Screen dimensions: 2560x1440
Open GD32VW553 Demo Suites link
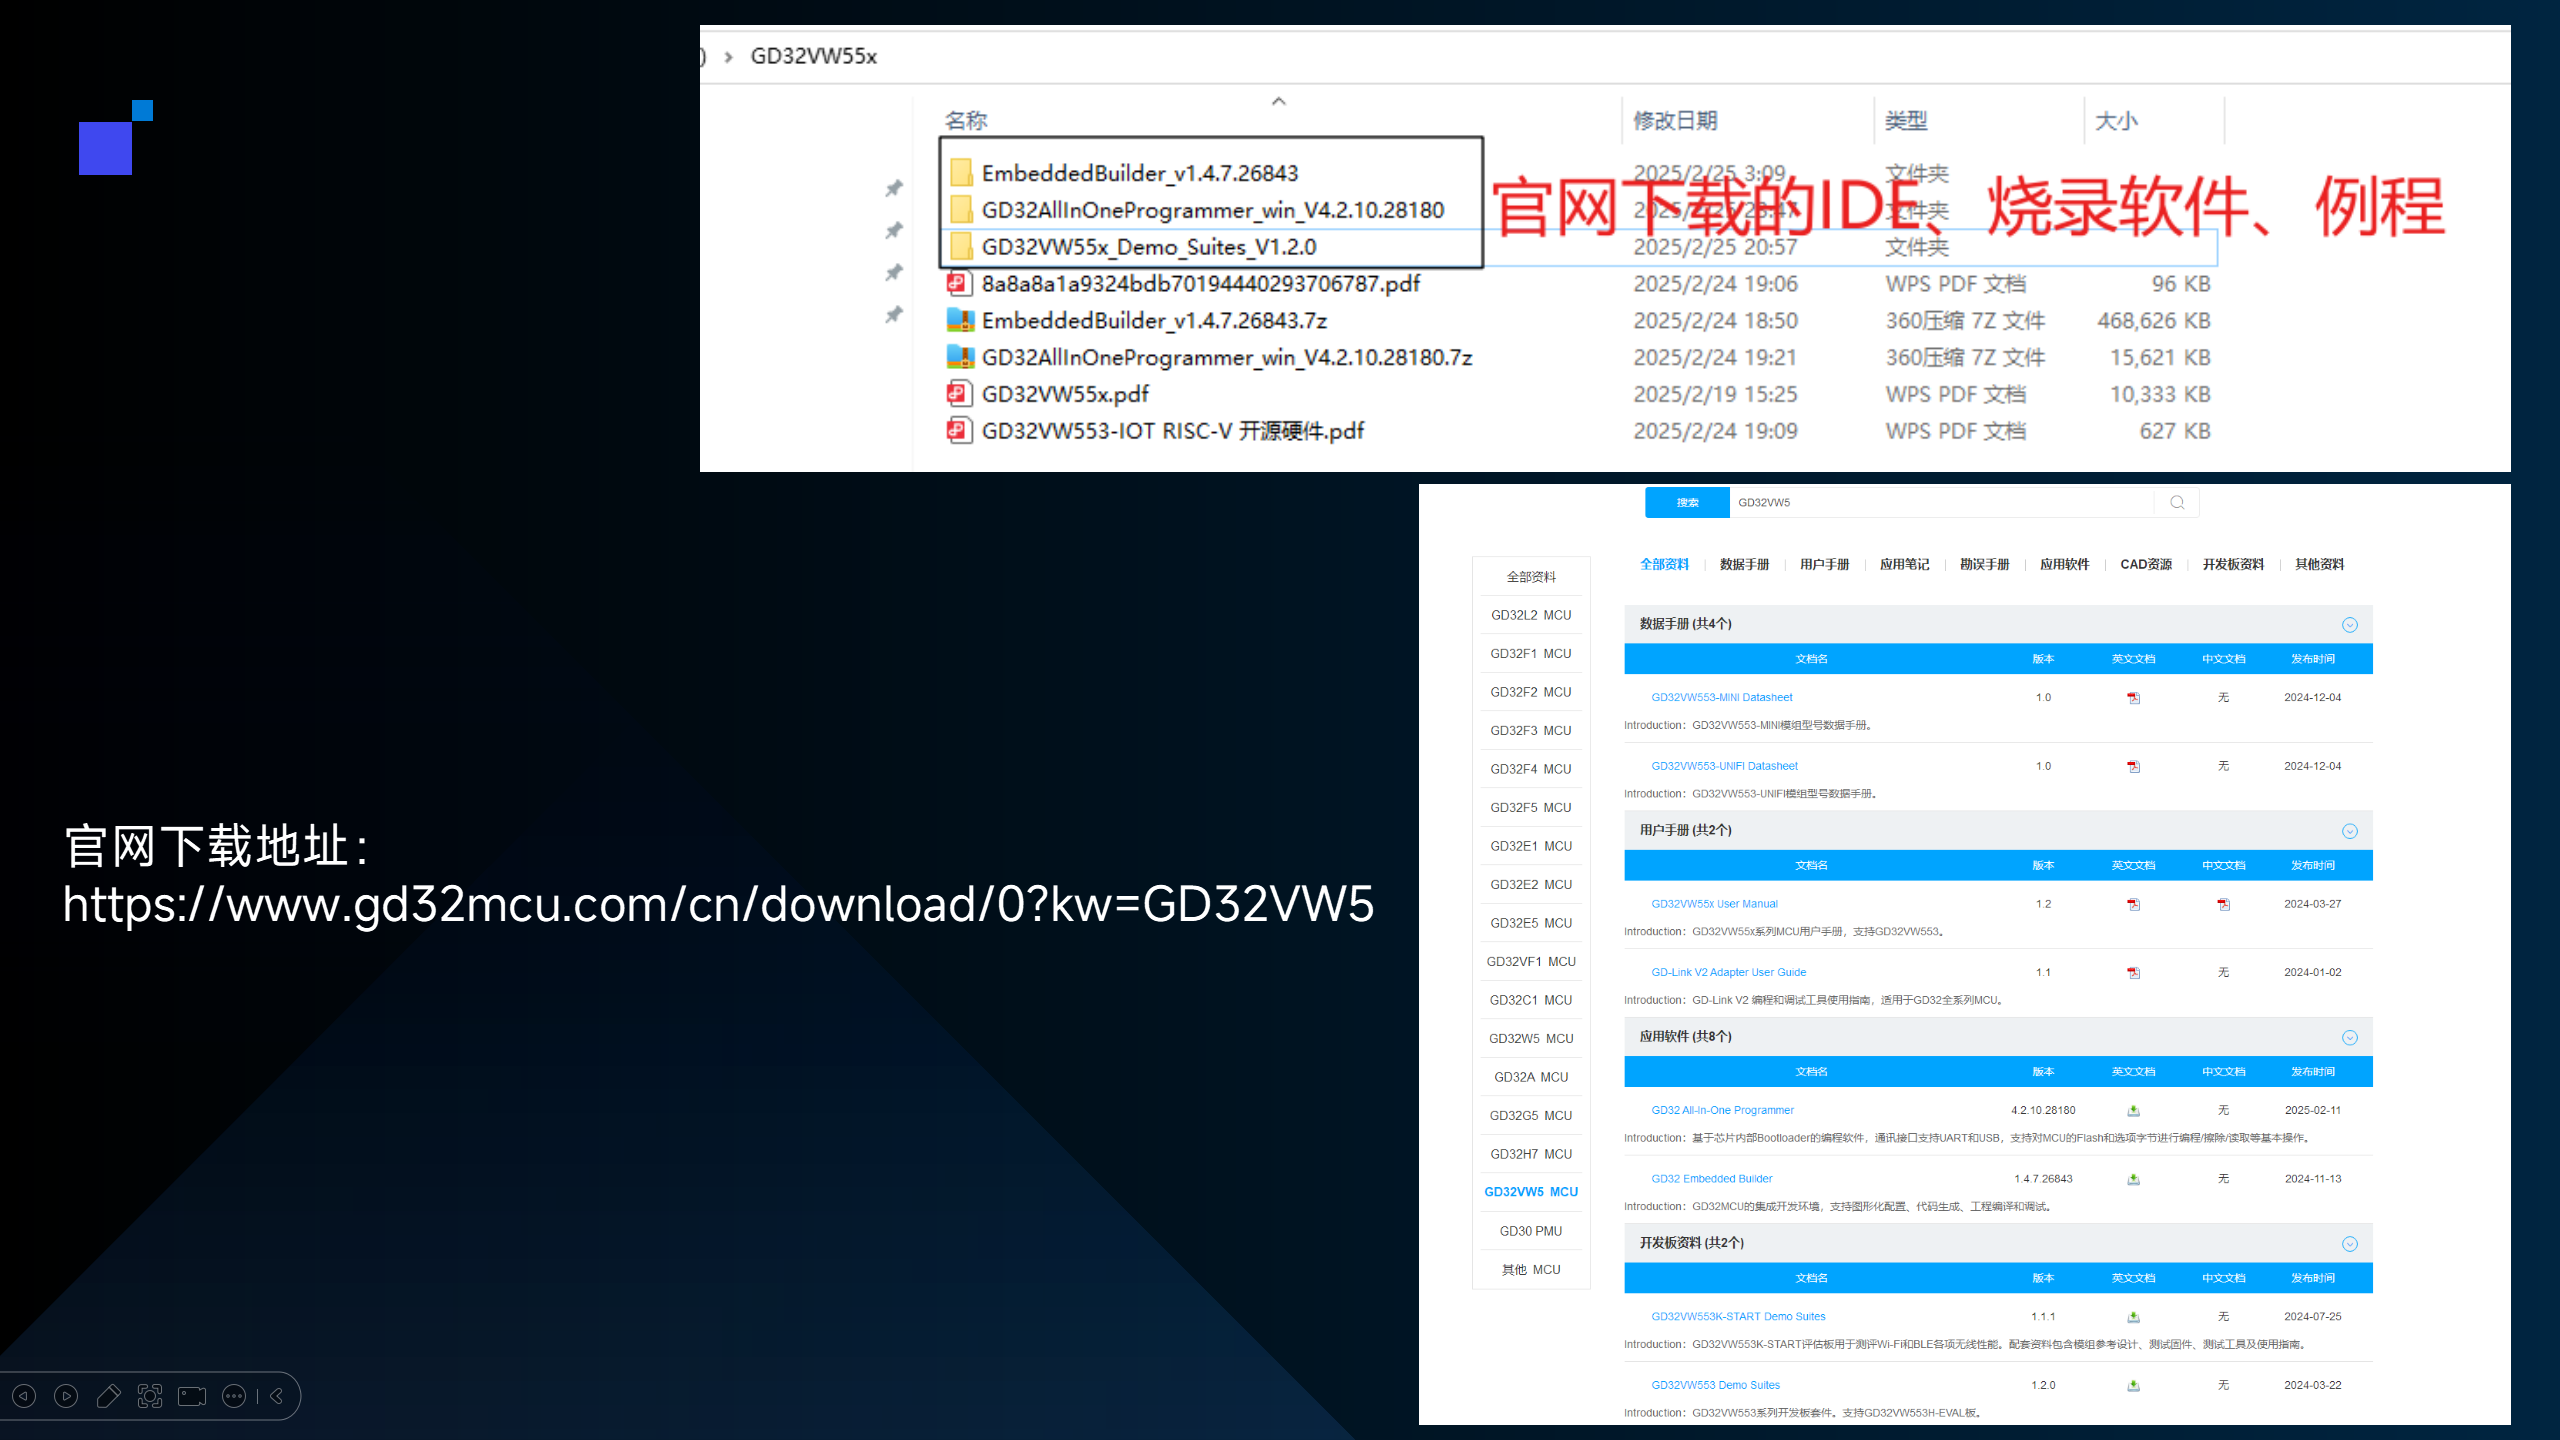pos(1715,1386)
